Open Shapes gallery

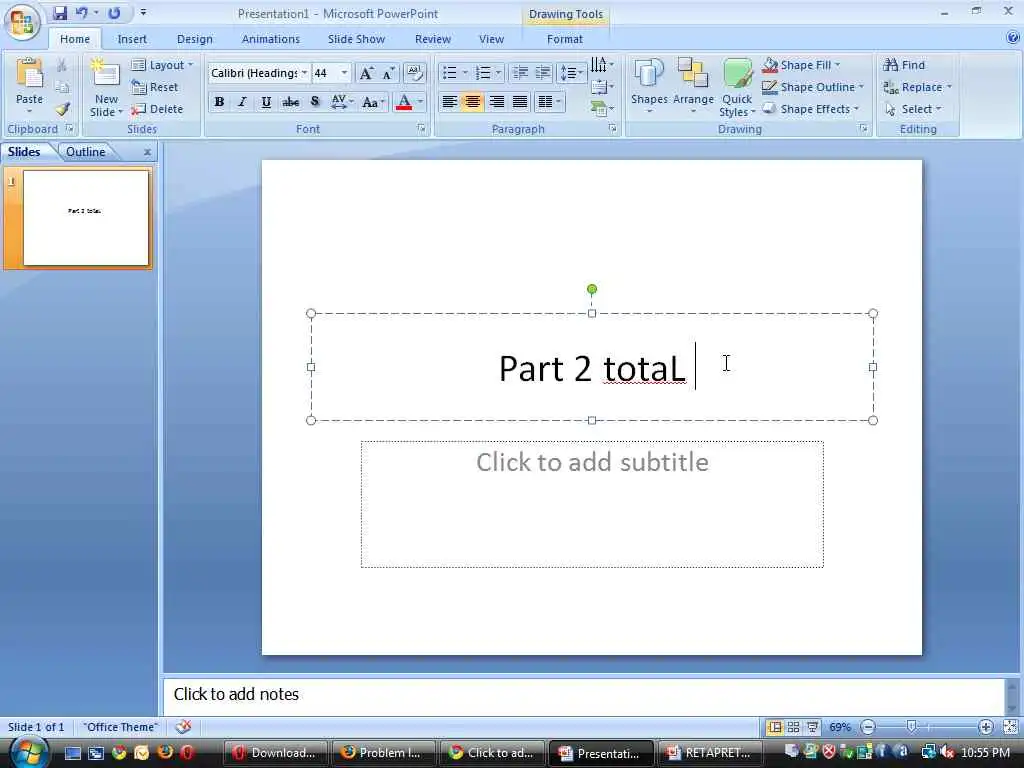(649, 87)
